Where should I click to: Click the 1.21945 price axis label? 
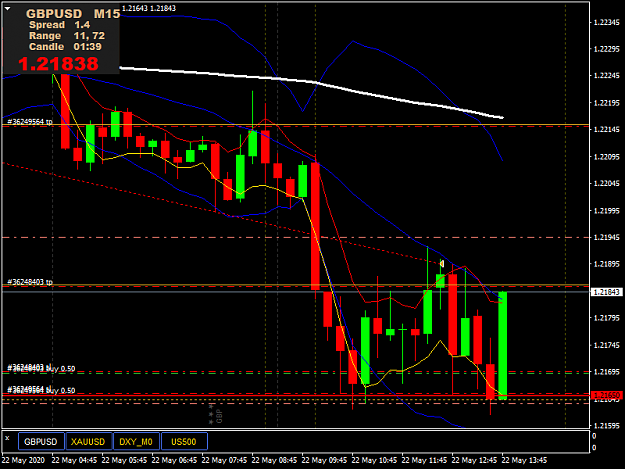tap(607, 237)
